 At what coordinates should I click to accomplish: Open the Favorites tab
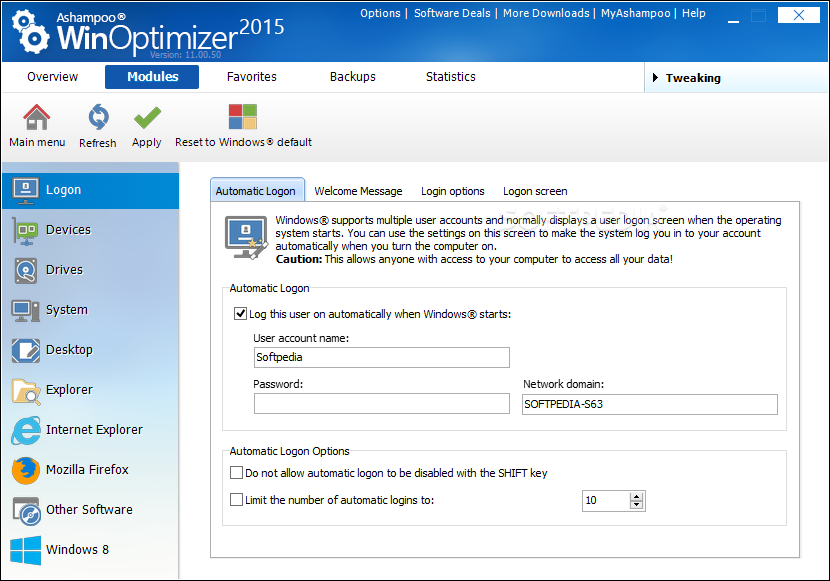coord(251,77)
